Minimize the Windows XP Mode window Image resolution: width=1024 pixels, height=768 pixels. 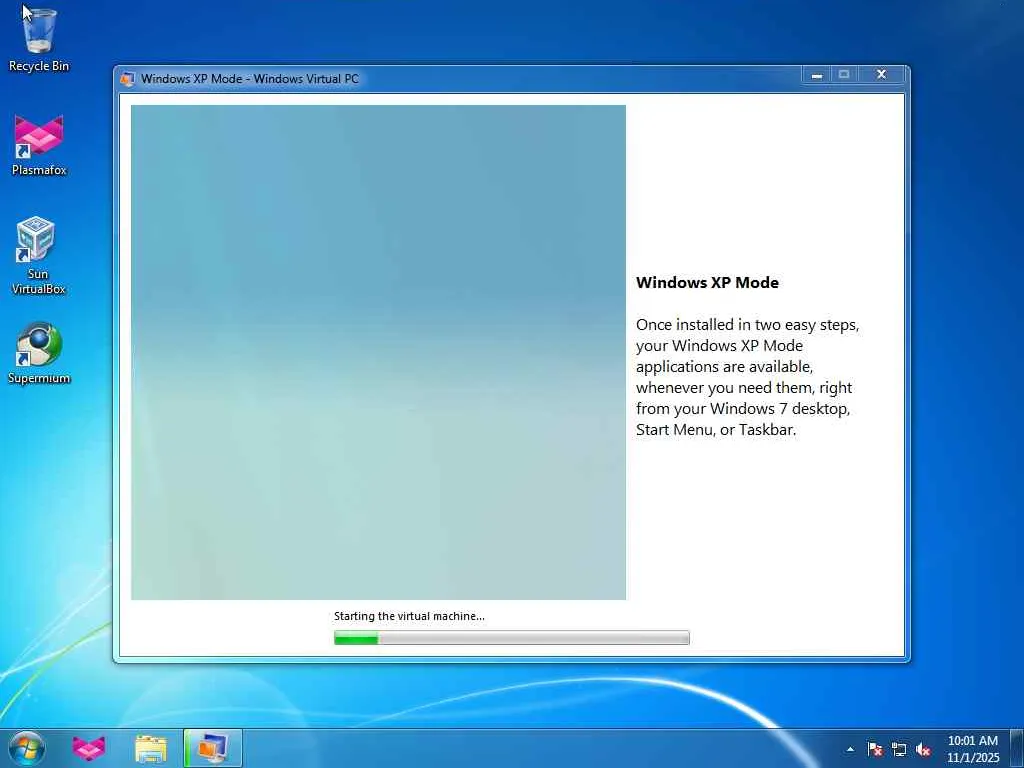click(816, 74)
